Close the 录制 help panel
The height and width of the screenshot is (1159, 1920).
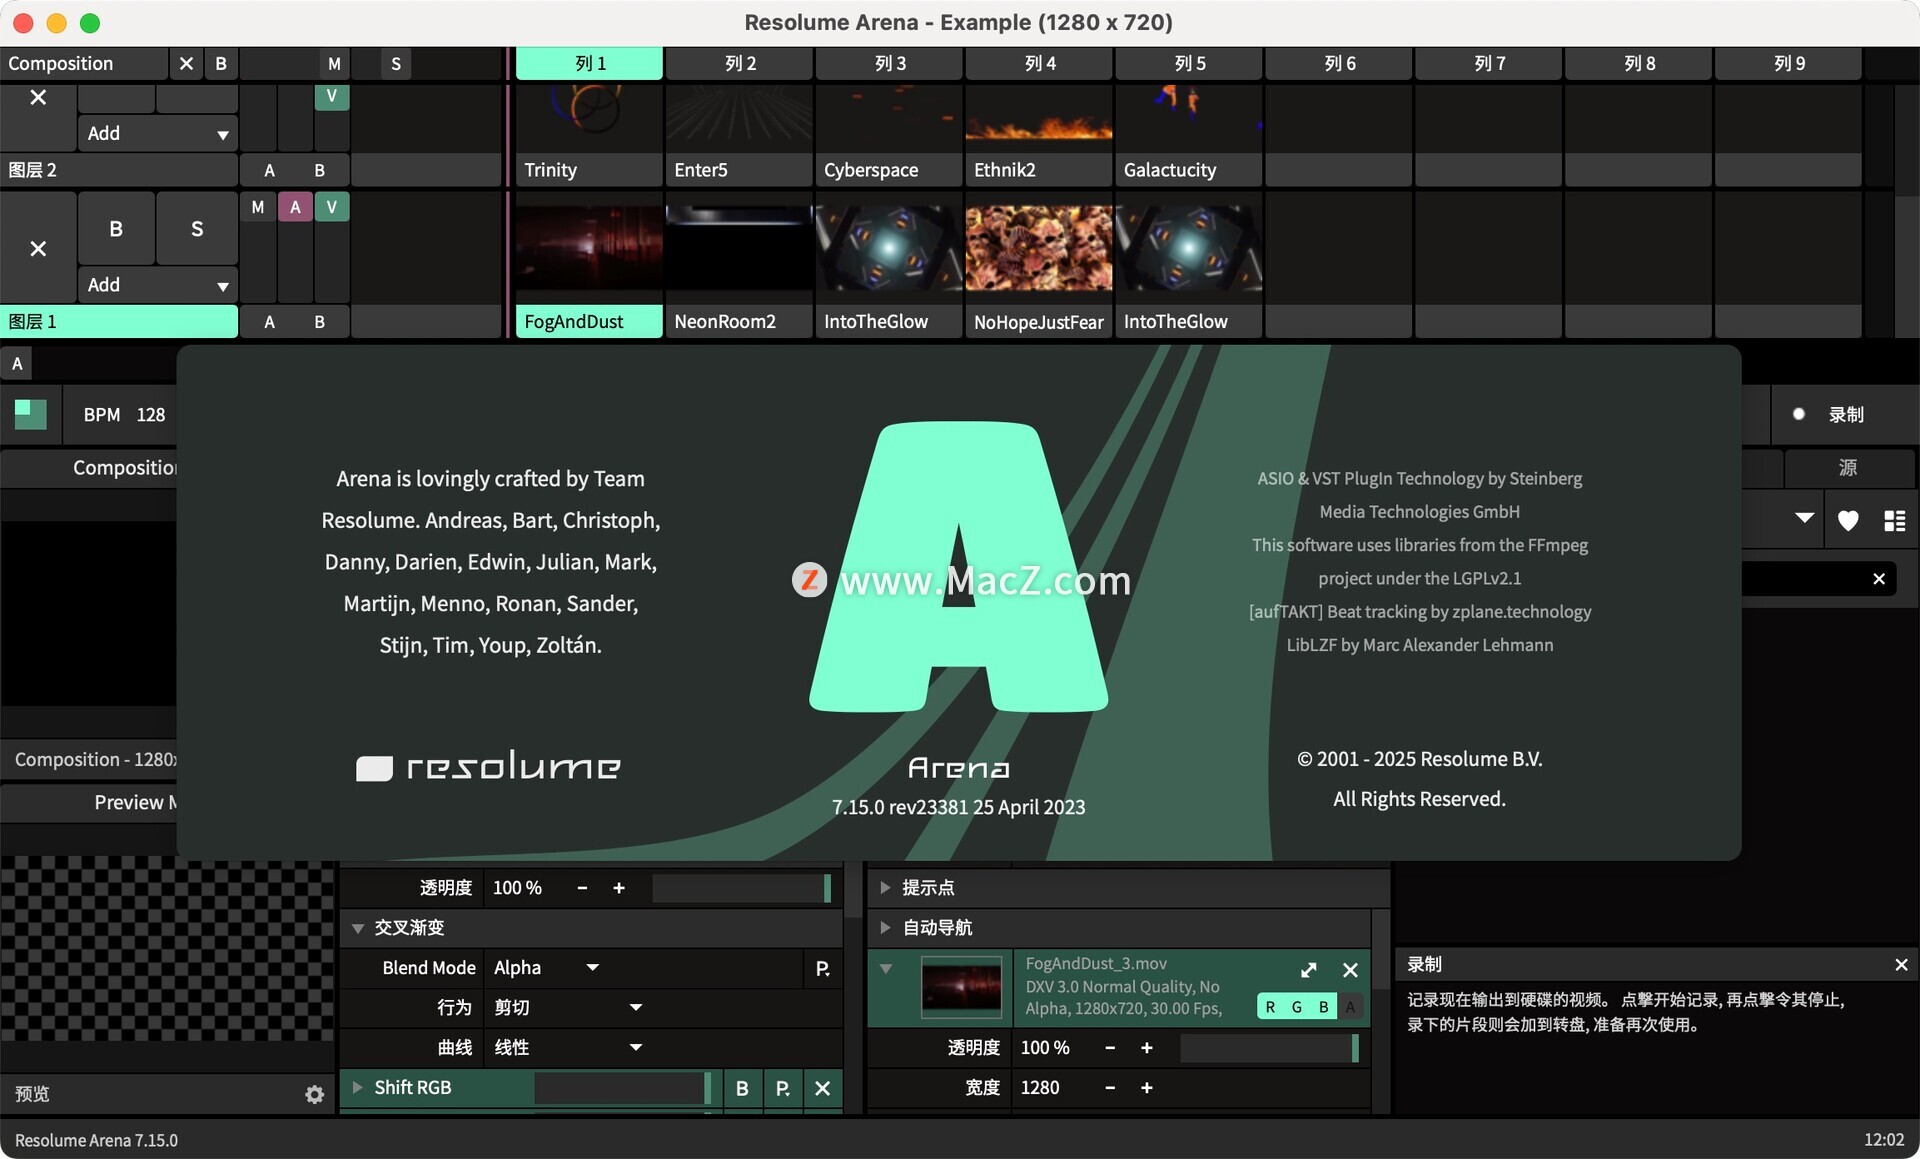click(x=1901, y=965)
